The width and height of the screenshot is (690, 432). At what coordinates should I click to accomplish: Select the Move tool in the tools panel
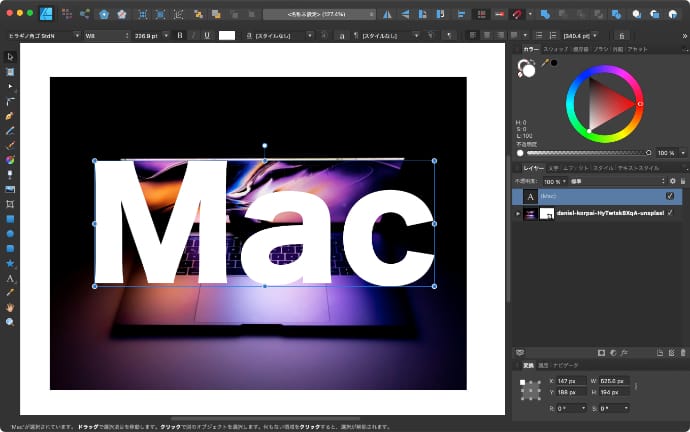pos(10,57)
